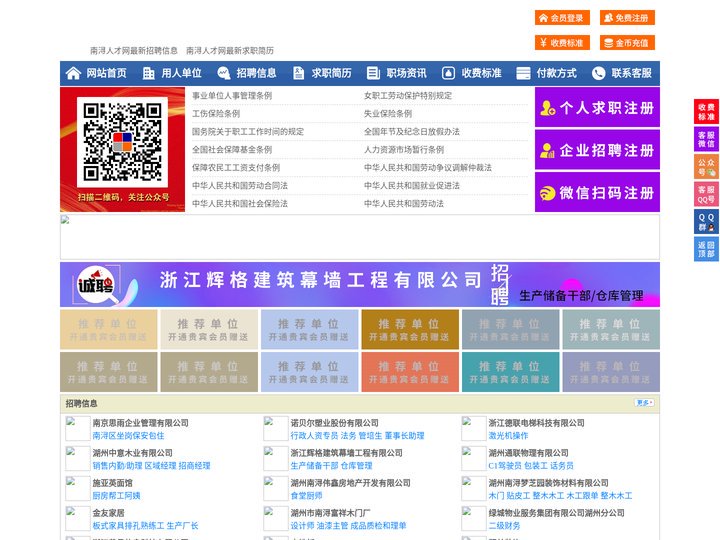This screenshot has height=540, width=720.
Task: Click chat icon beside 招聘信息
Action: pyautogui.click(x=224, y=73)
